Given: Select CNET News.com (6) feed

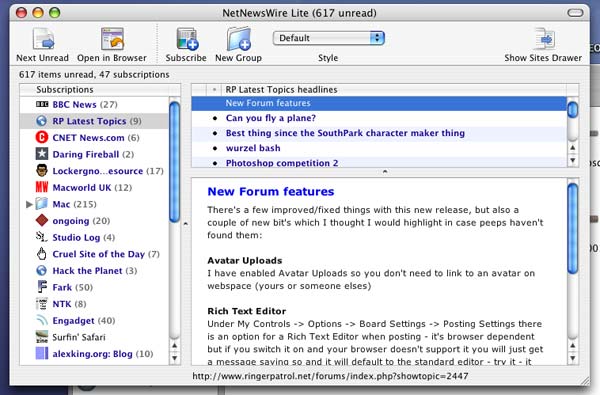Looking at the screenshot, I should click(x=94, y=137).
